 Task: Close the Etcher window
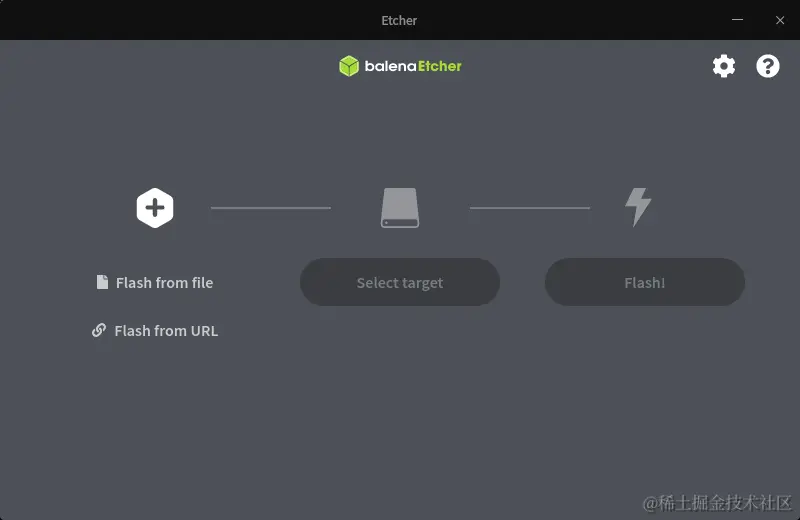780,20
